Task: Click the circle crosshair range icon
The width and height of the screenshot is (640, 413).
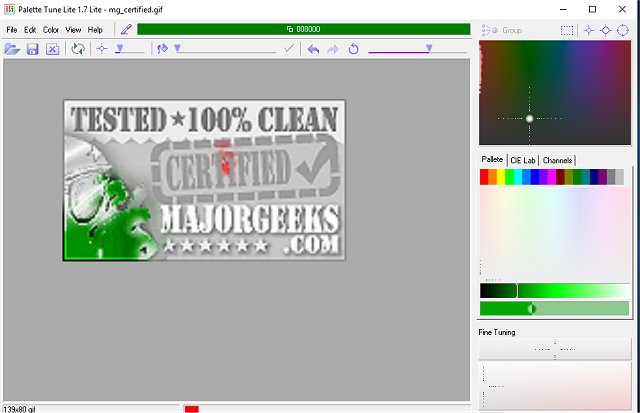Action: coord(623,30)
